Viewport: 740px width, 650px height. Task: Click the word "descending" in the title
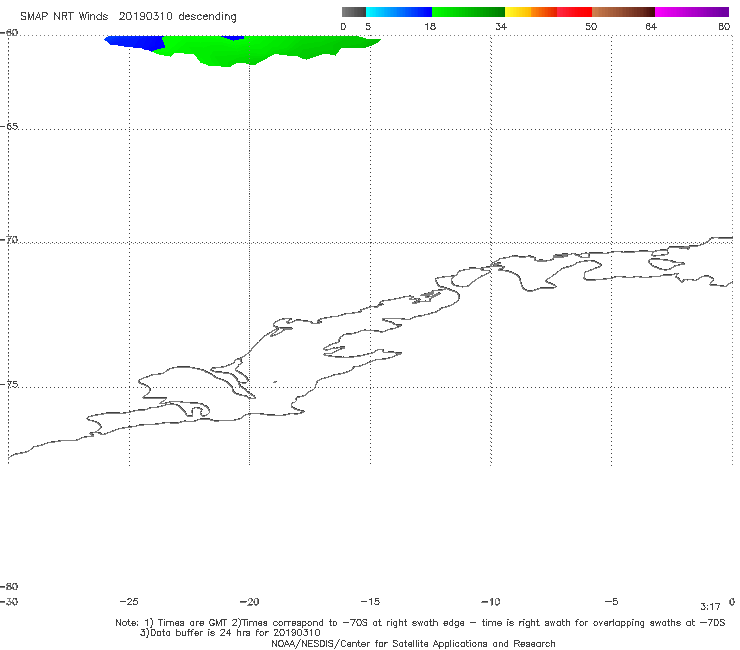(x=208, y=17)
